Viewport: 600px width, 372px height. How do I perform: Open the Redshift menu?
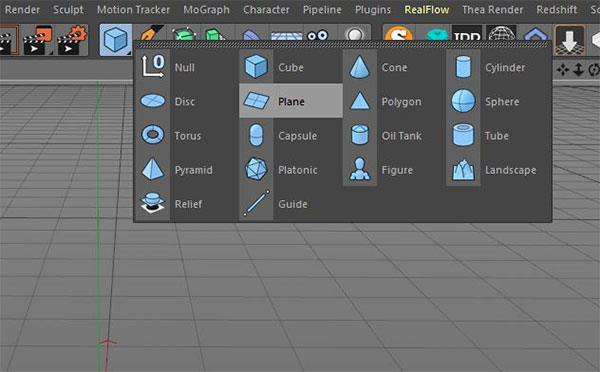pyautogui.click(x=557, y=10)
